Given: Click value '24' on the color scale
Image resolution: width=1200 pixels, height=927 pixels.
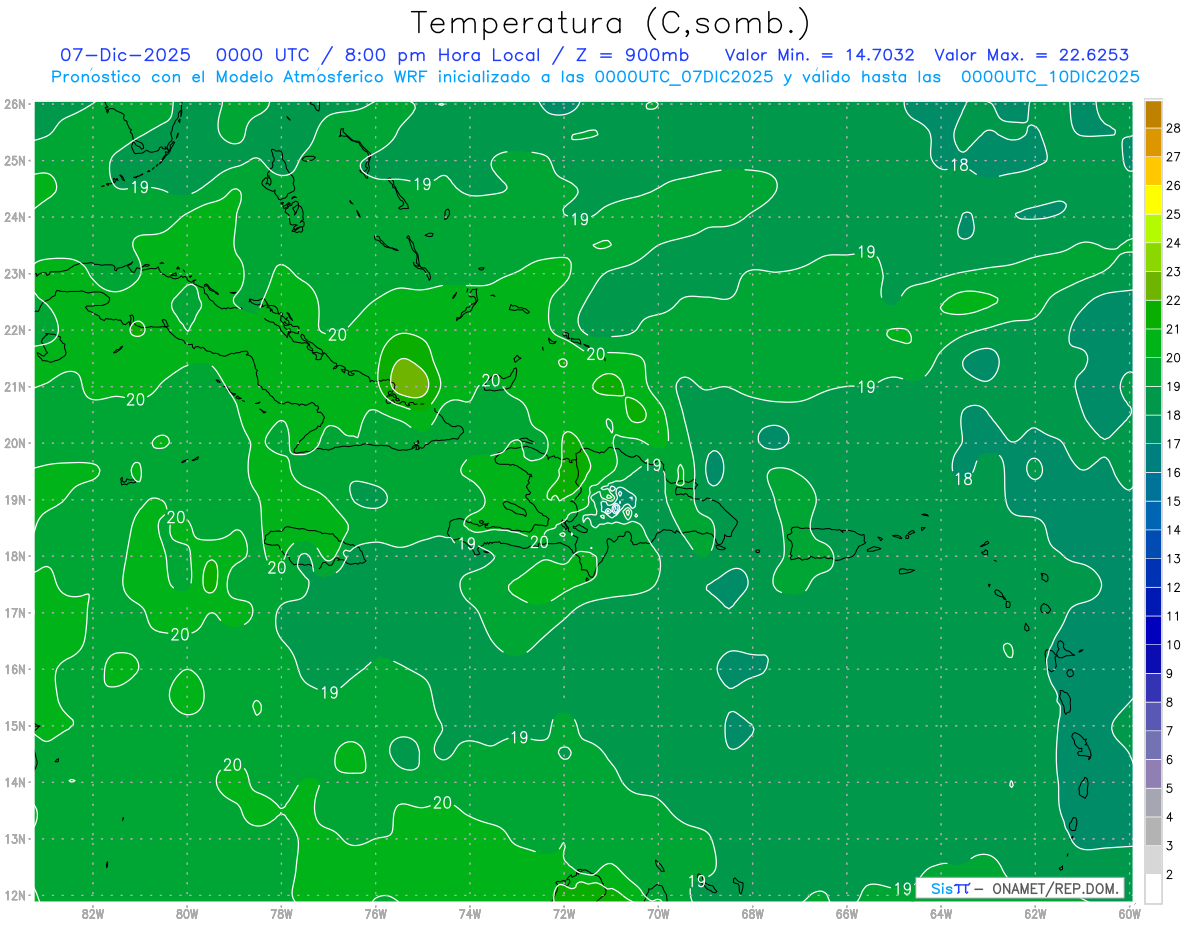Looking at the screenshot, I should click(1173, 243).
